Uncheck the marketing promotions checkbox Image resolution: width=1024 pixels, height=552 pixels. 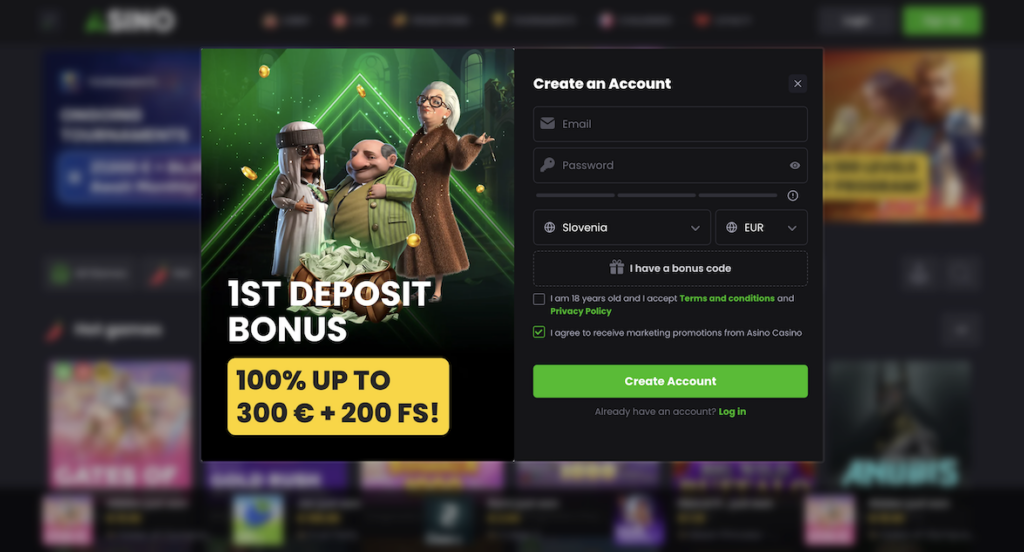[539, 332]
